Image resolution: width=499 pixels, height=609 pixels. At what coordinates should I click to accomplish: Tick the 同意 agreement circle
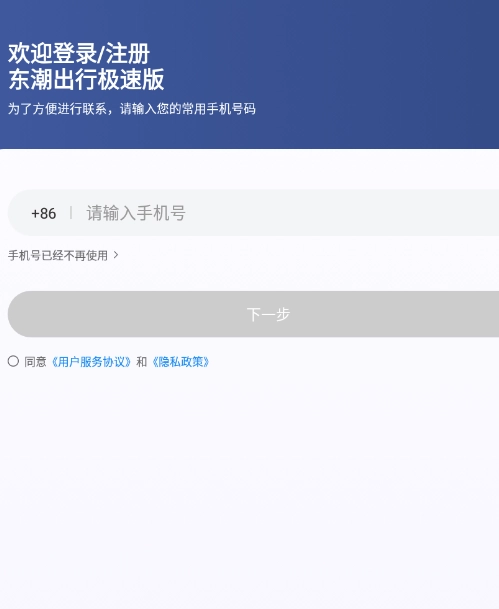point(13,361)
